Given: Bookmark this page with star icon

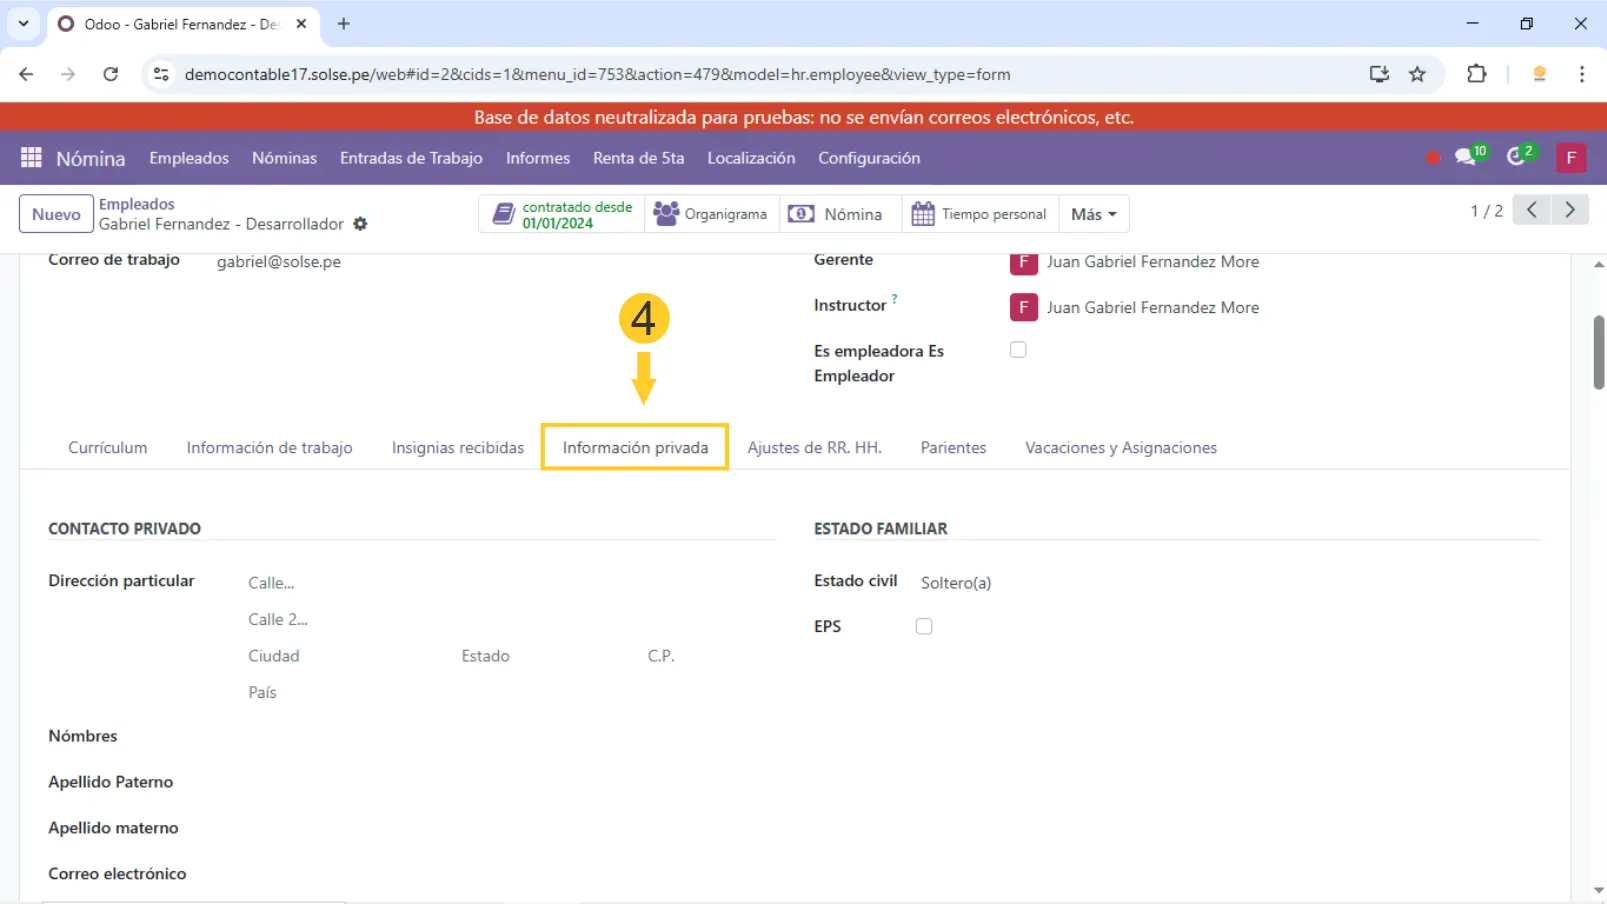Looking at the screenshot, I should (x=1417, y=74).
